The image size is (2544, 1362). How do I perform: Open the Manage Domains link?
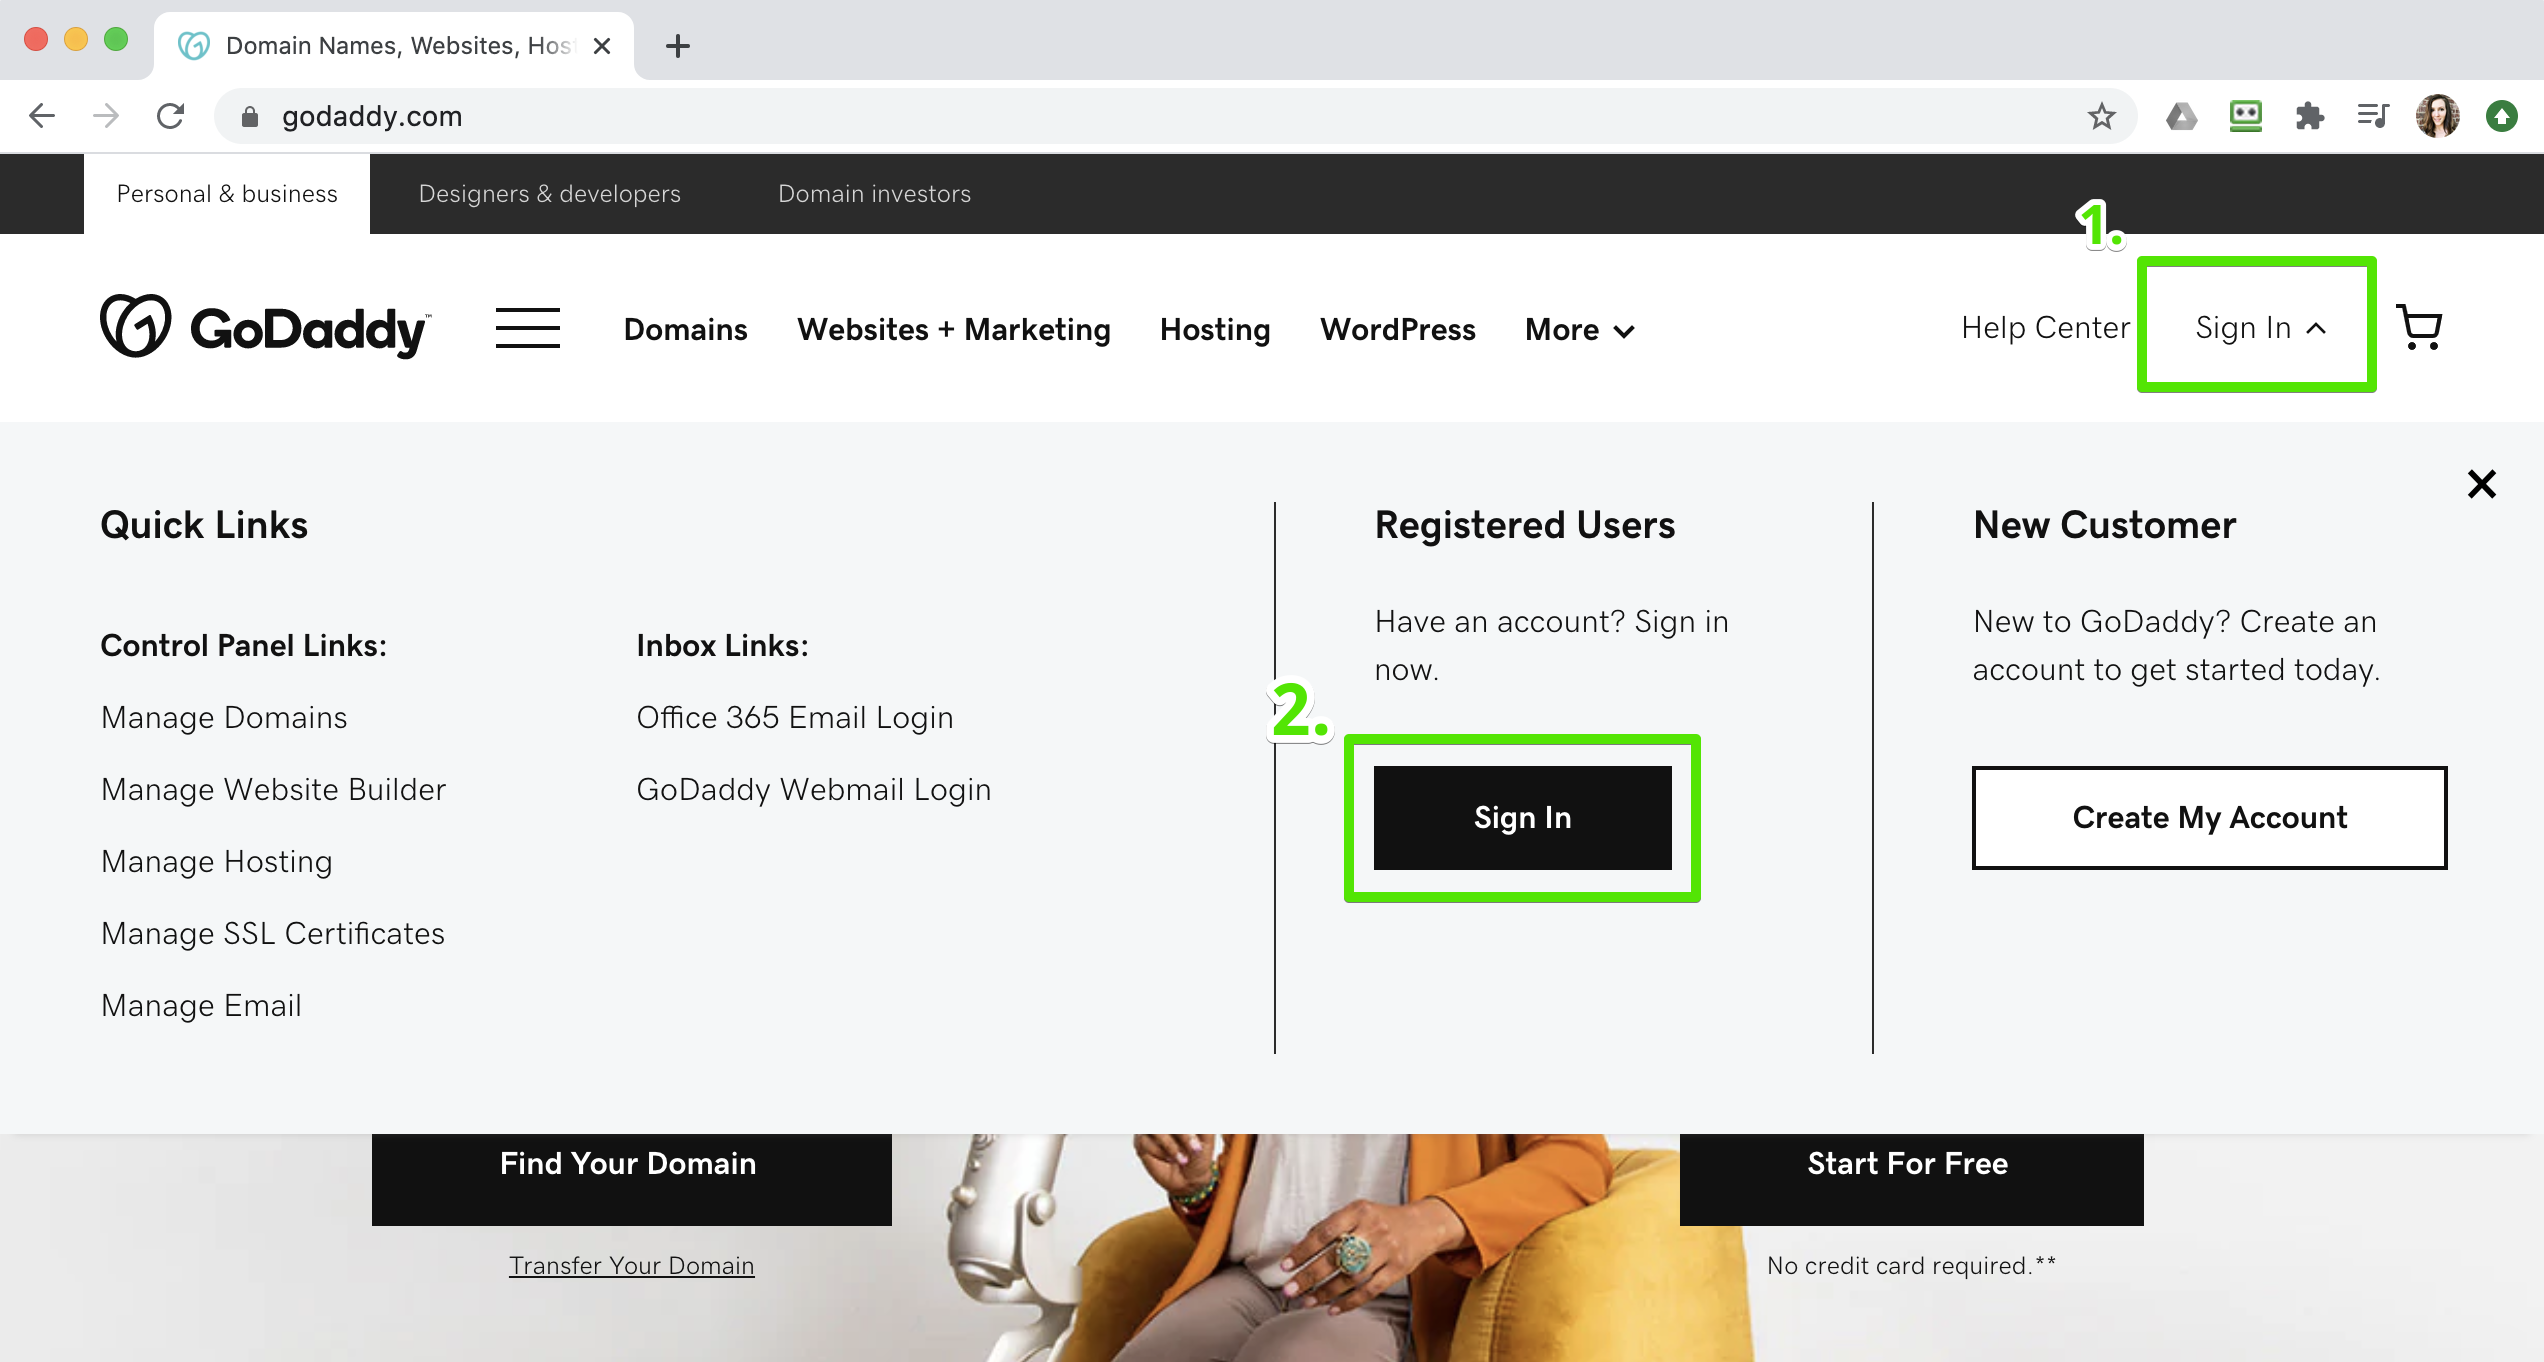point(224,717)
